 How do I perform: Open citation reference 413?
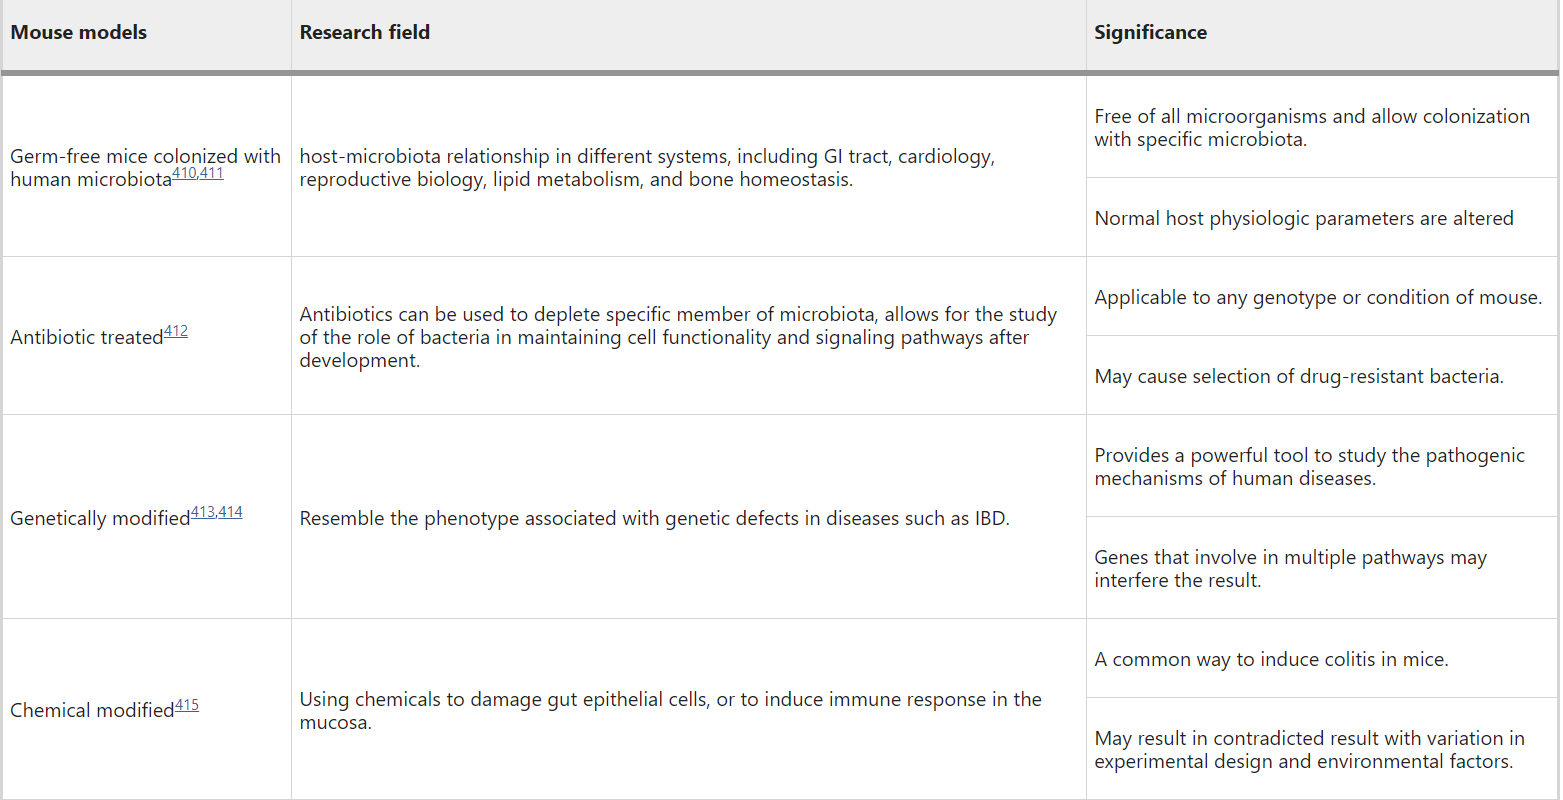coord(203,513)
